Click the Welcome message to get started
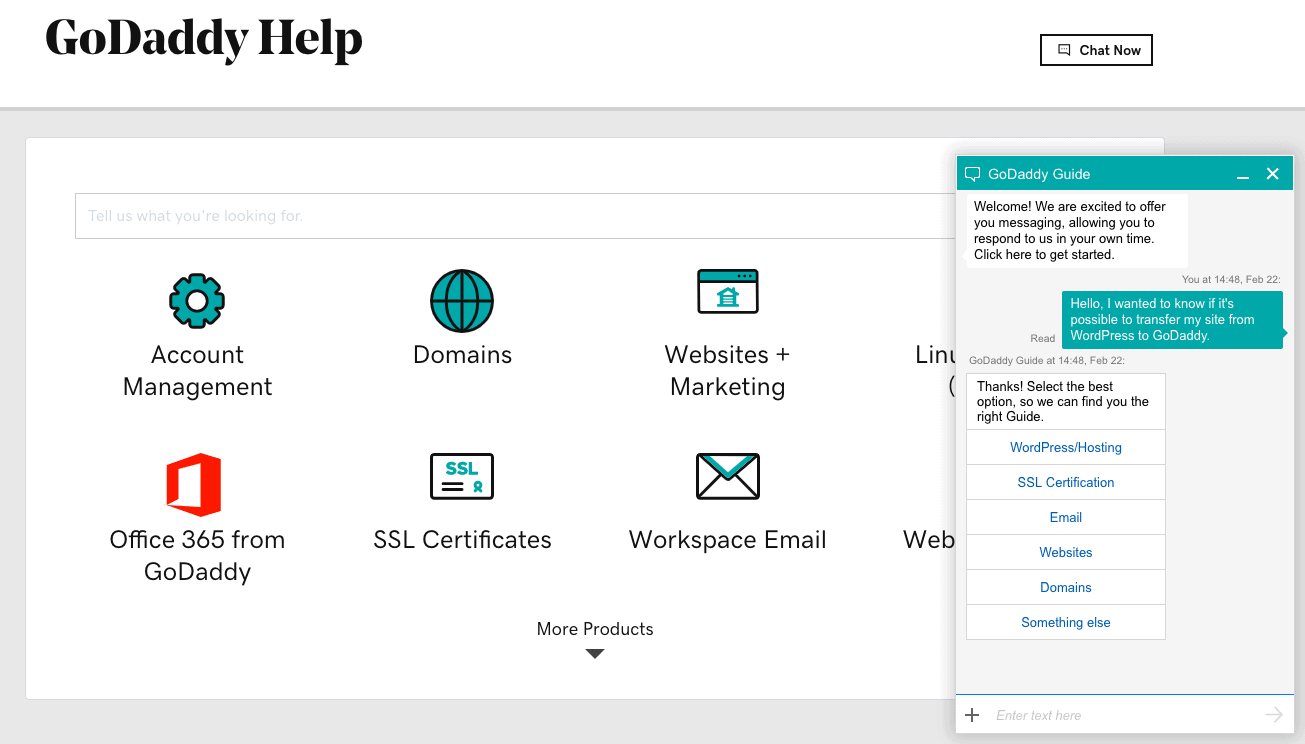Image resolution: width=1305 pixels, height=744 pixels. 1077,230
